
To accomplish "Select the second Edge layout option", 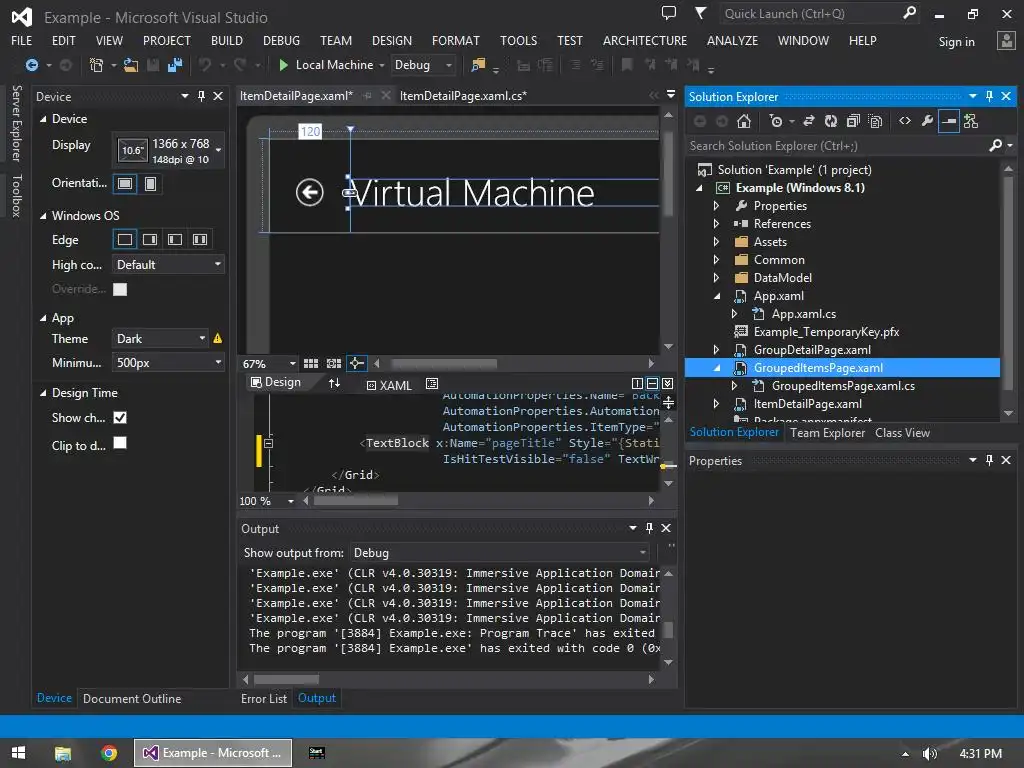I will click(x=150, y=239).
